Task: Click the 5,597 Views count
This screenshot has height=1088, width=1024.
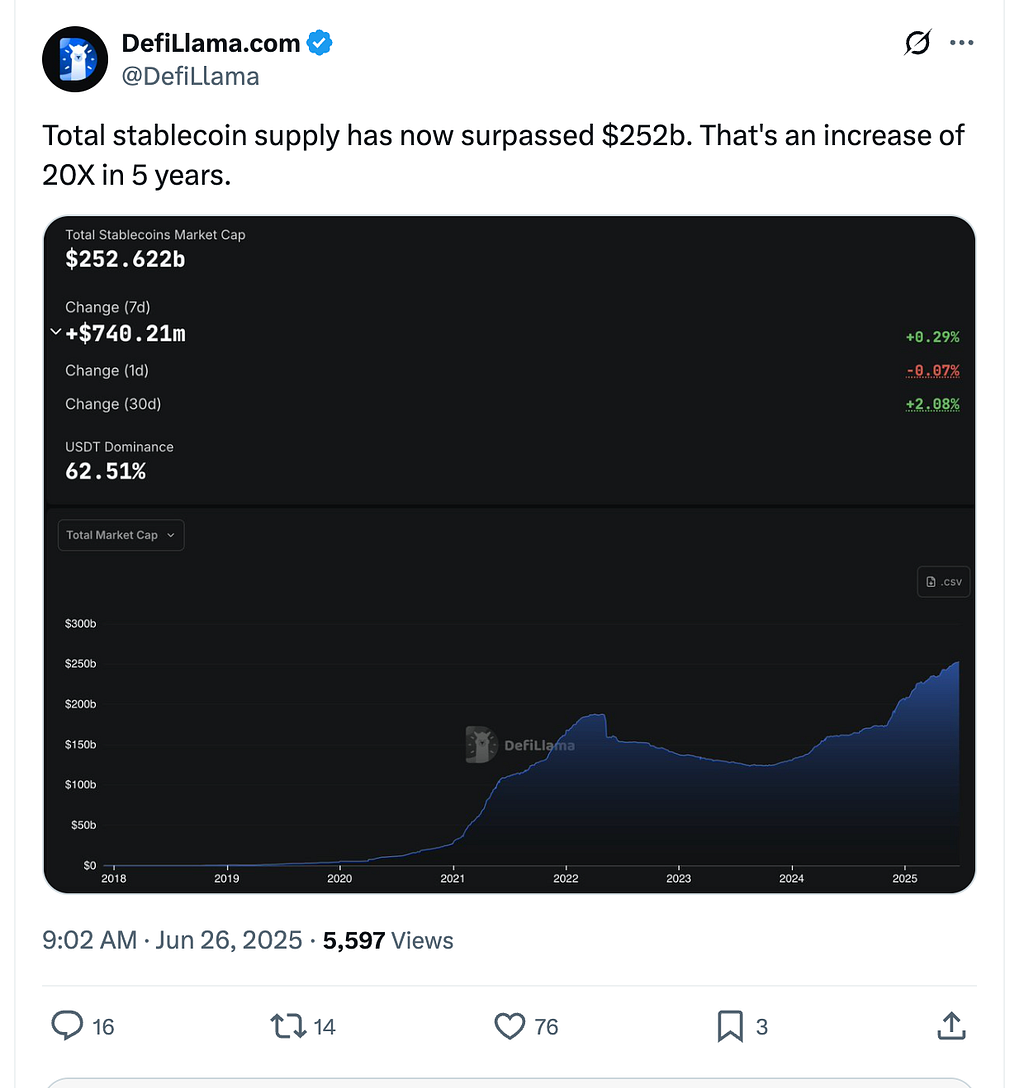Action: [388, 940]
